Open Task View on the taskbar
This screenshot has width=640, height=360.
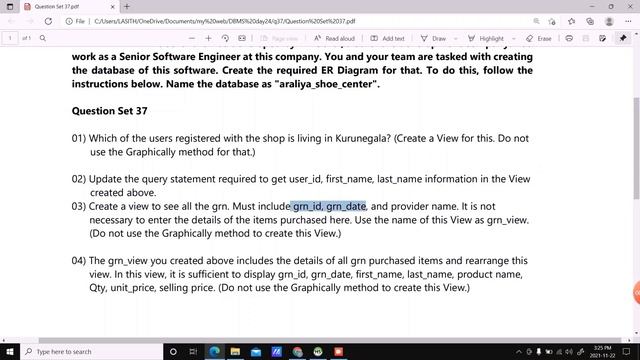(x=193, y=351)
